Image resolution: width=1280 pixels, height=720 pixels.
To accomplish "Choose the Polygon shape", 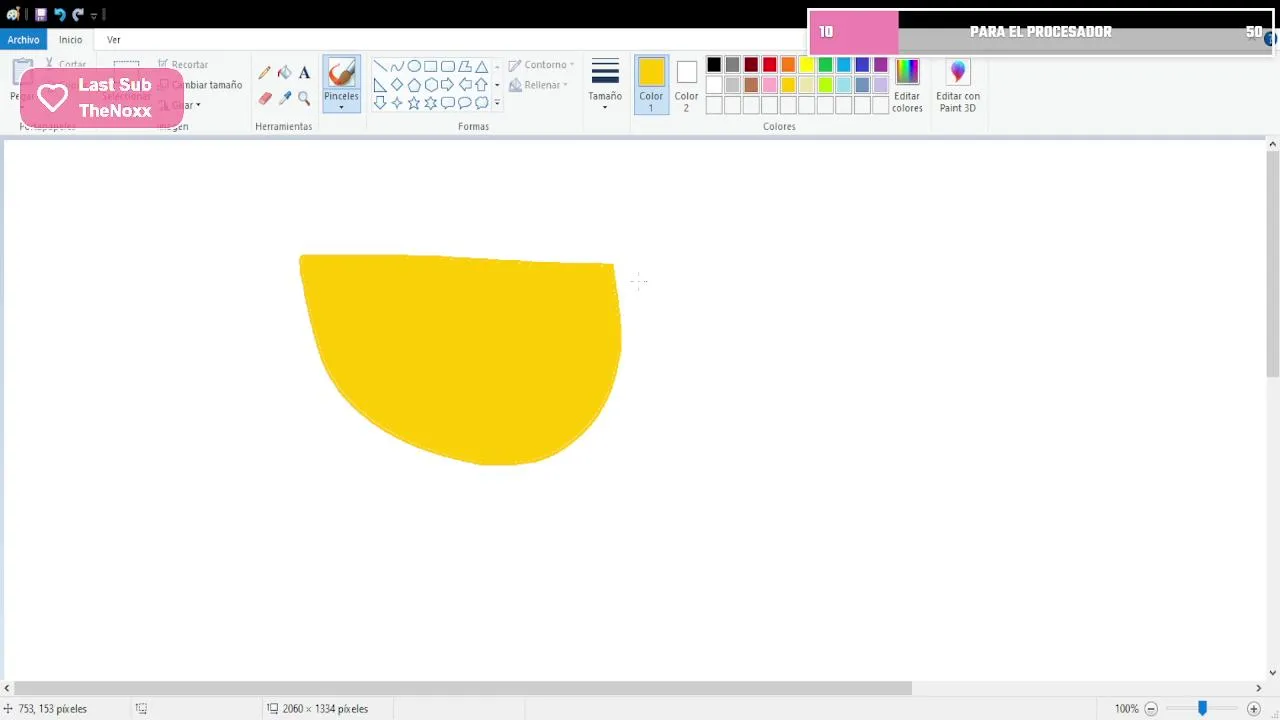I will (x=465, y=66).
